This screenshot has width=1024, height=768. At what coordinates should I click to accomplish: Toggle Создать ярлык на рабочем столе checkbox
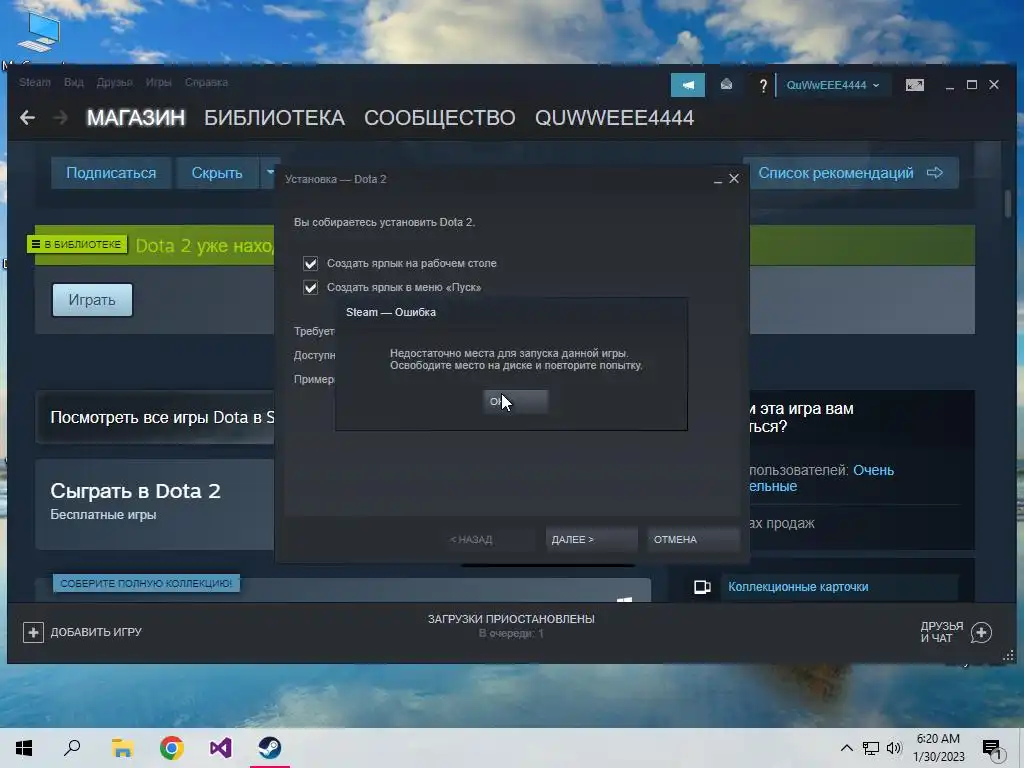(x=310, y=263)
